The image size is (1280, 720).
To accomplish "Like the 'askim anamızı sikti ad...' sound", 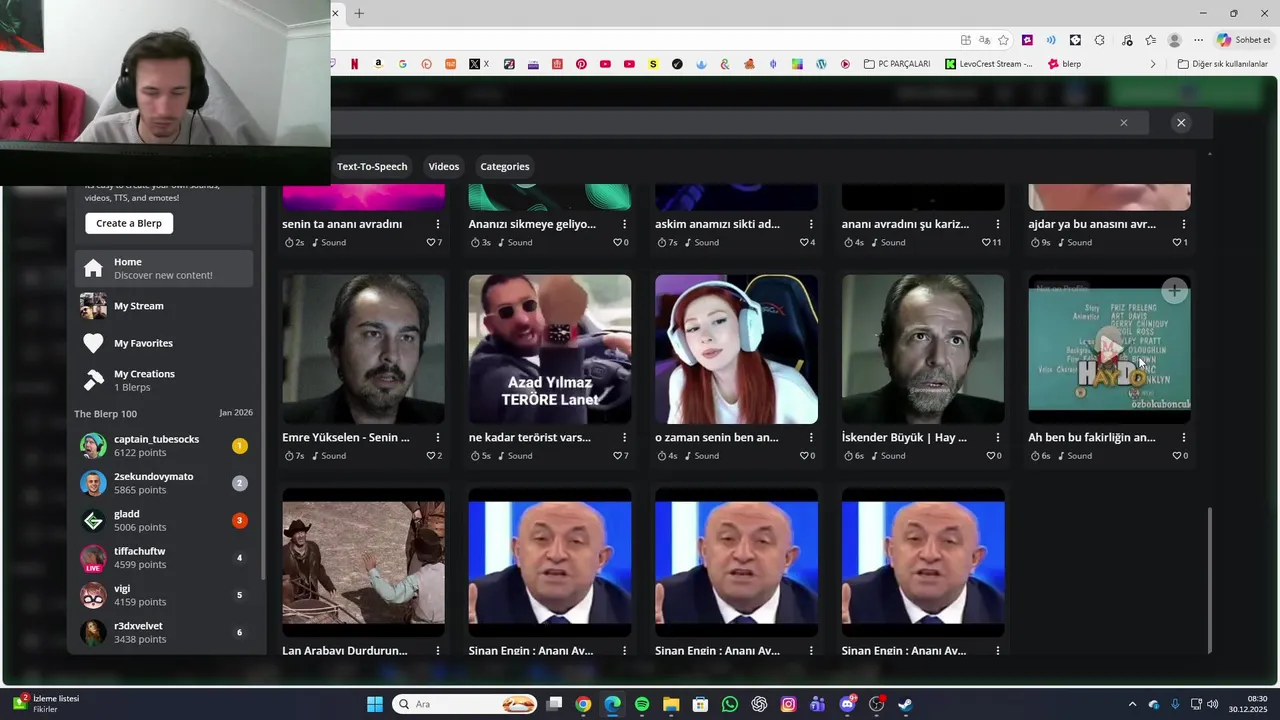I will click(804, 242).
